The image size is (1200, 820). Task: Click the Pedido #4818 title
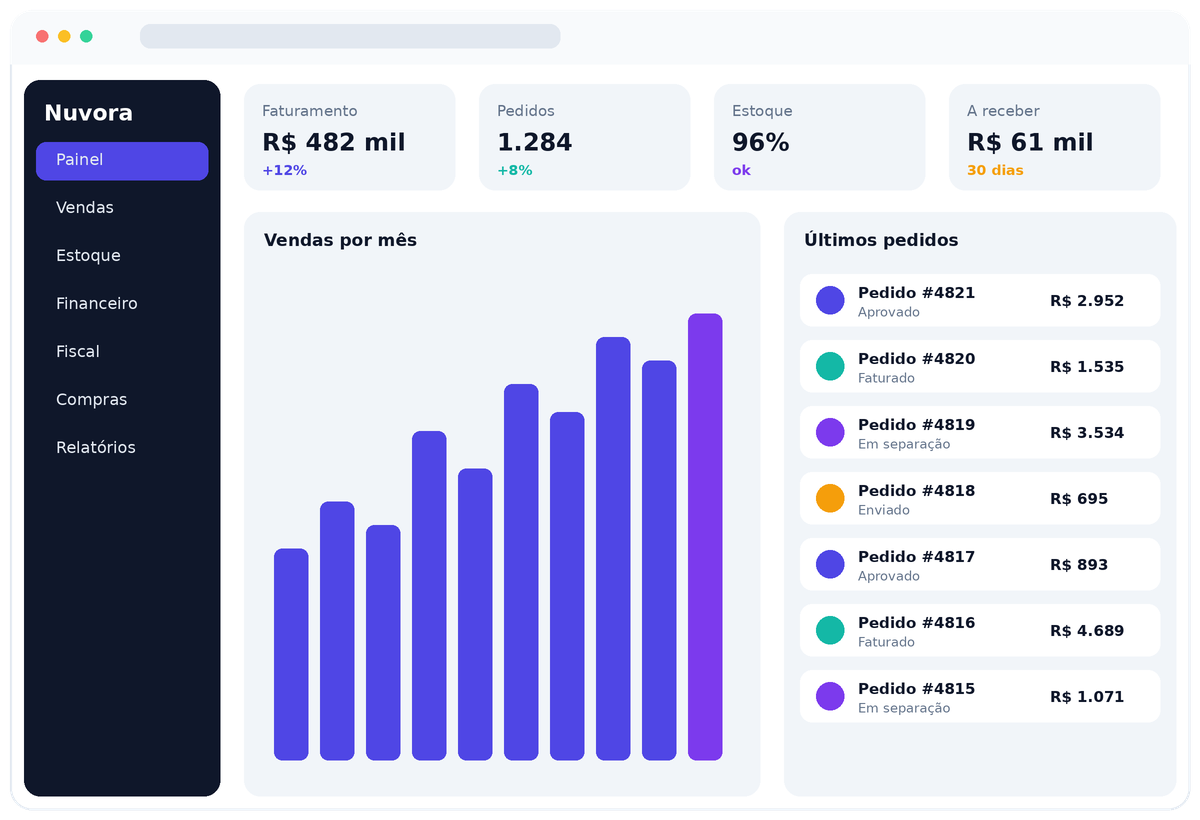click(x=916, y=491)
